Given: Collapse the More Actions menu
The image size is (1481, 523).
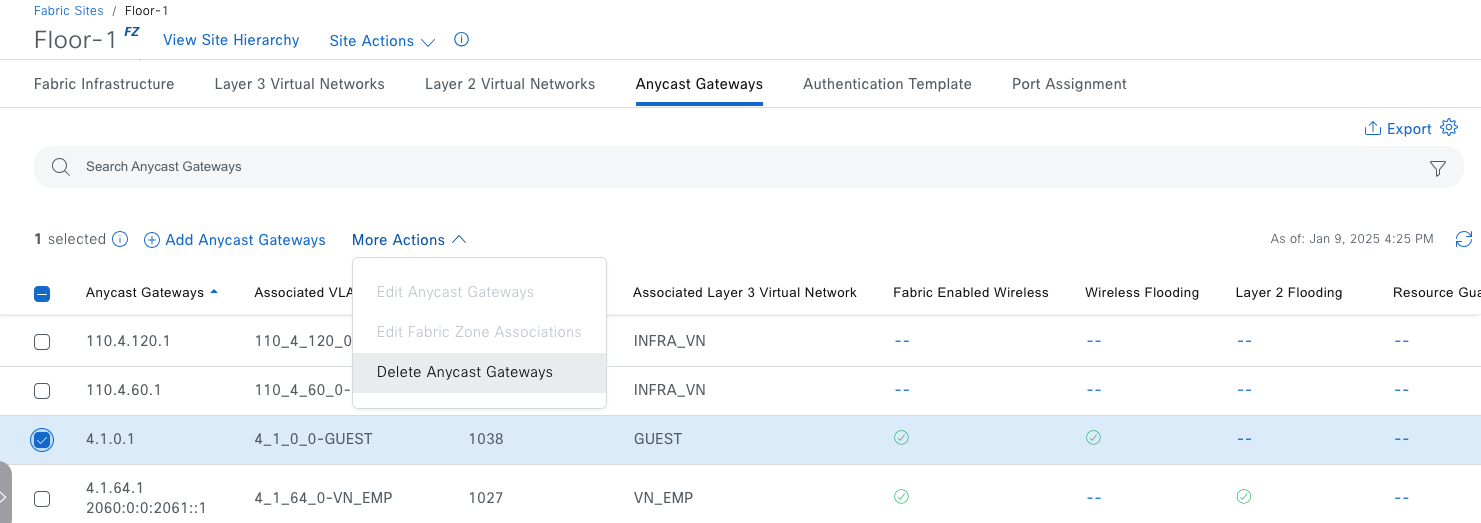Looking at the screenshot, I should (409, 240).
